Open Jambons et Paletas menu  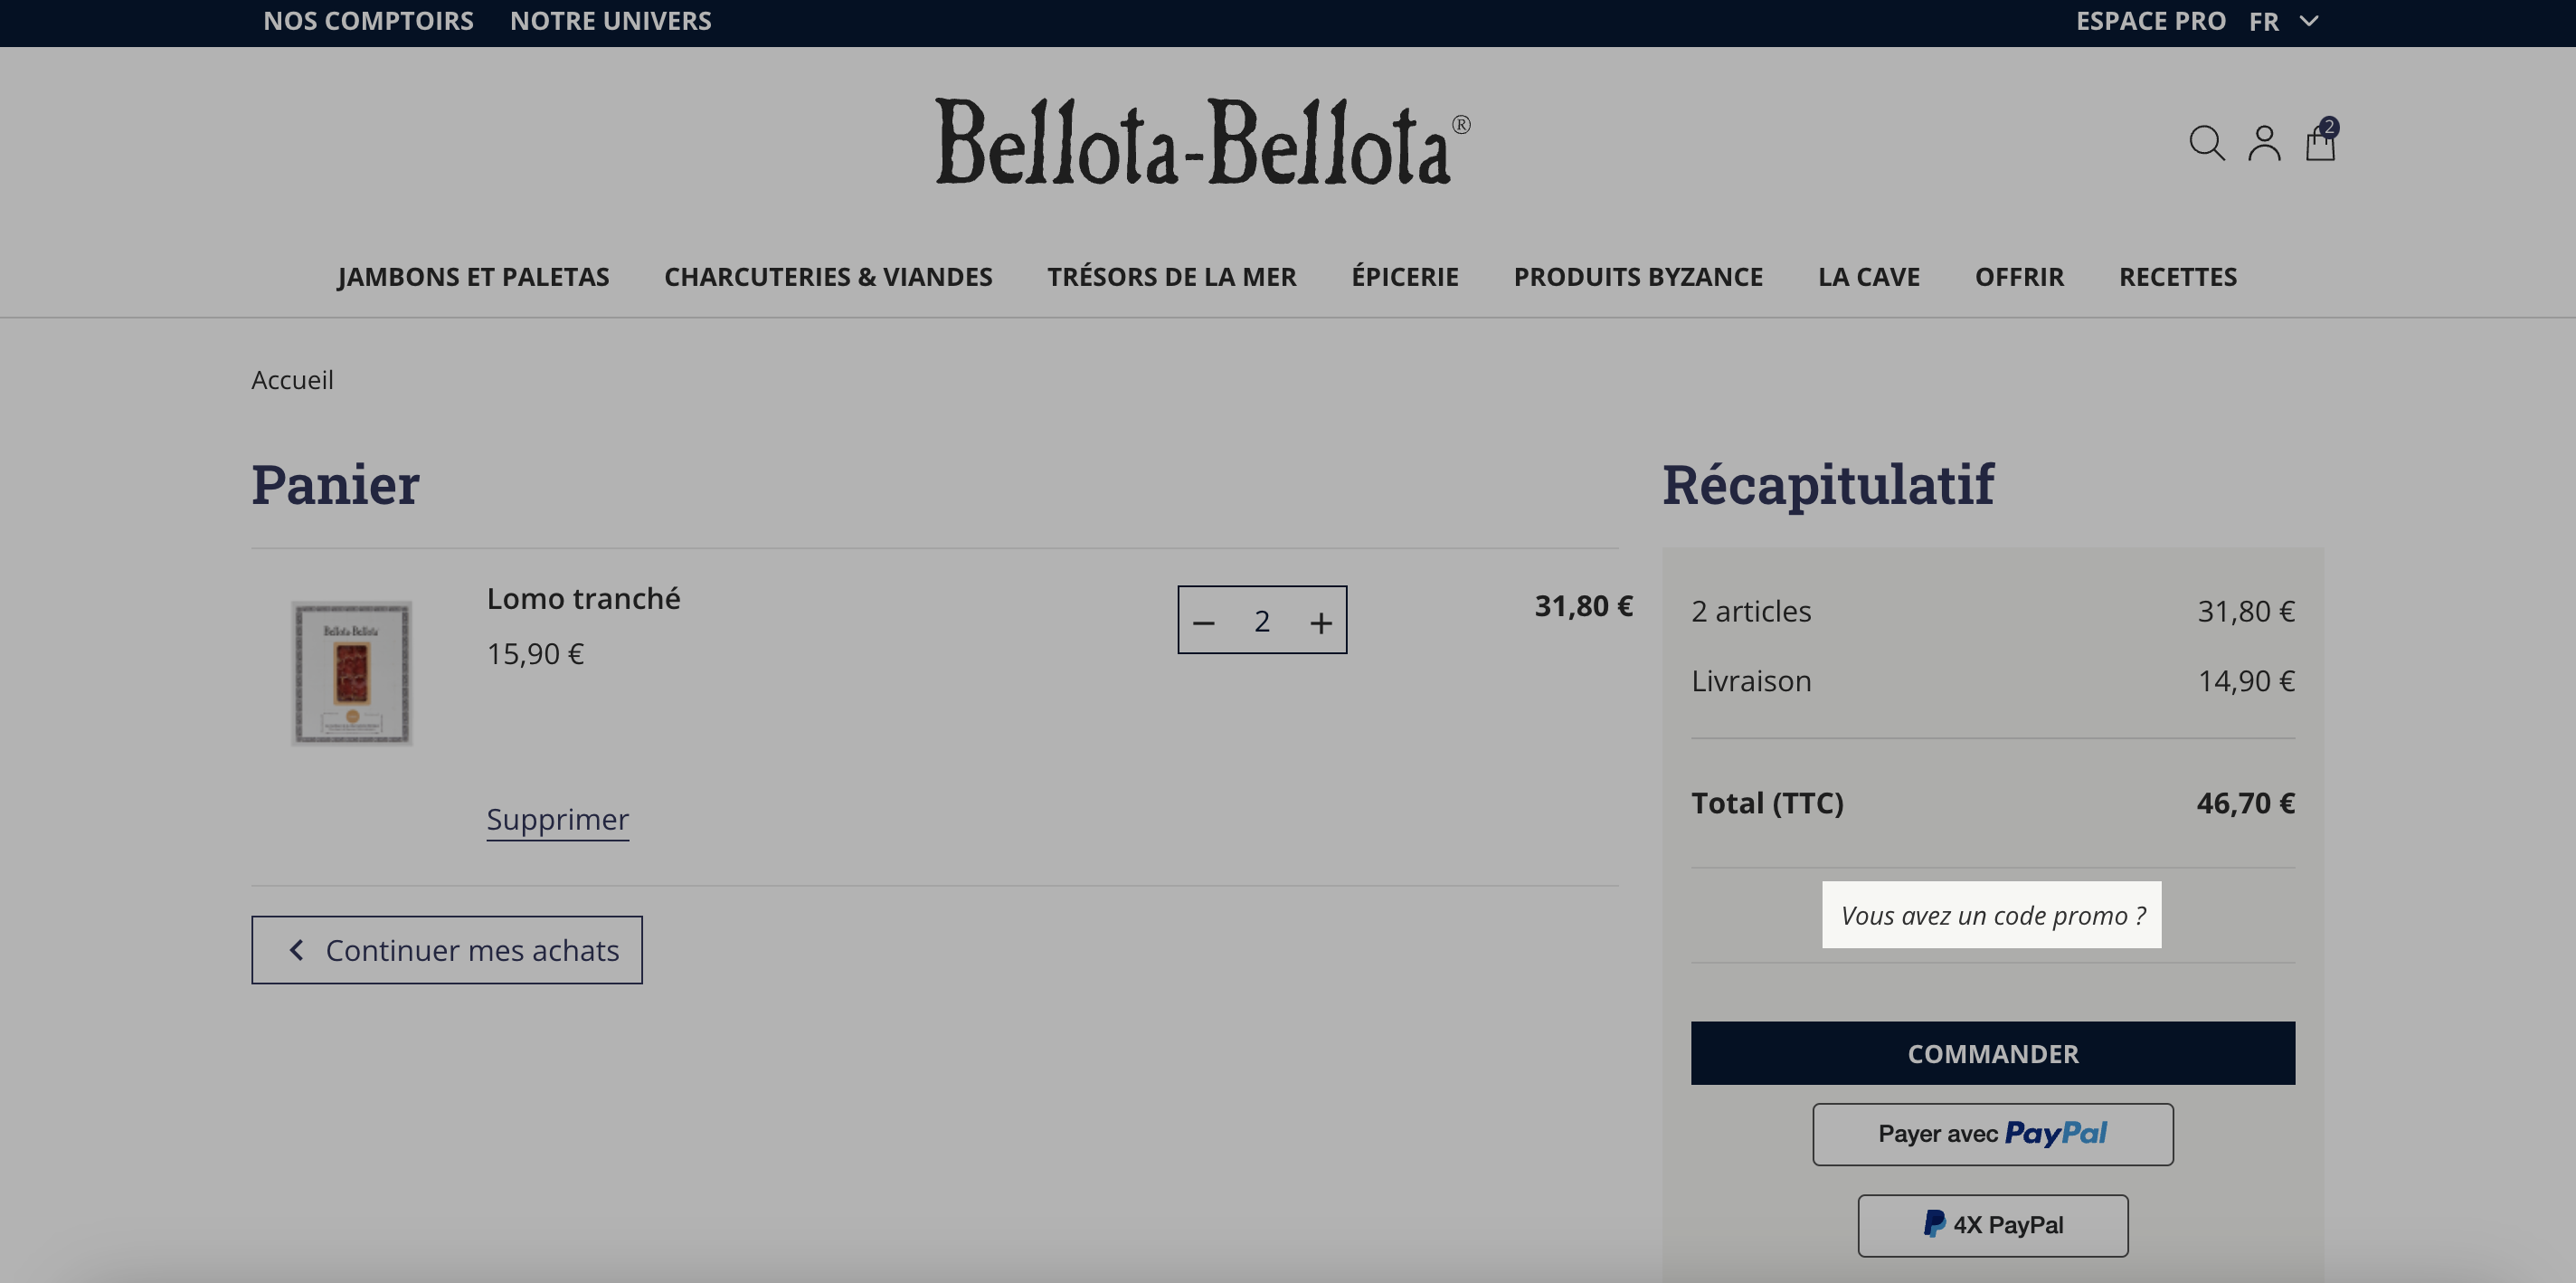473,277
